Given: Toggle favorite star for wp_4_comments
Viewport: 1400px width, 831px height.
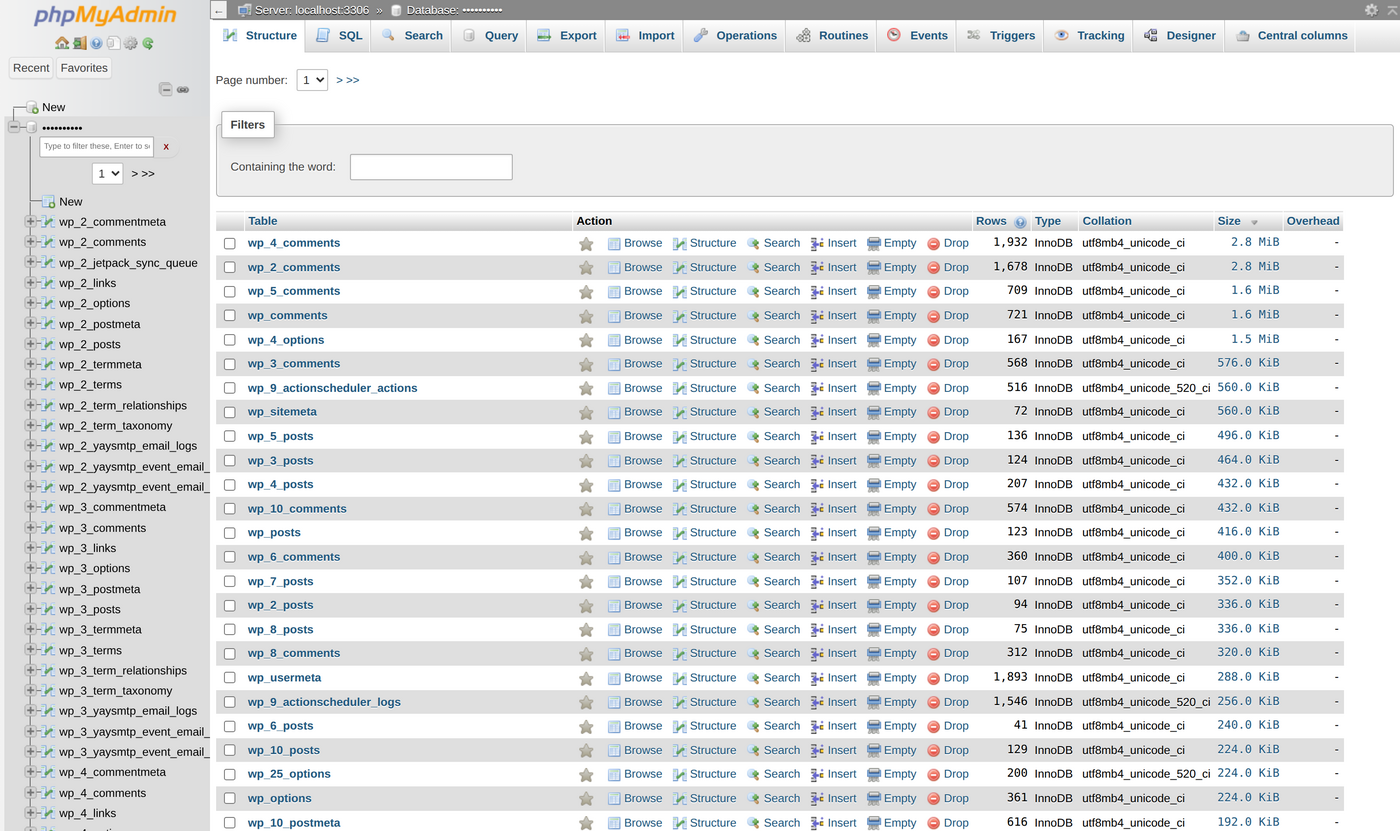Looking at the screenshot, I should click(x=586, y=243).
